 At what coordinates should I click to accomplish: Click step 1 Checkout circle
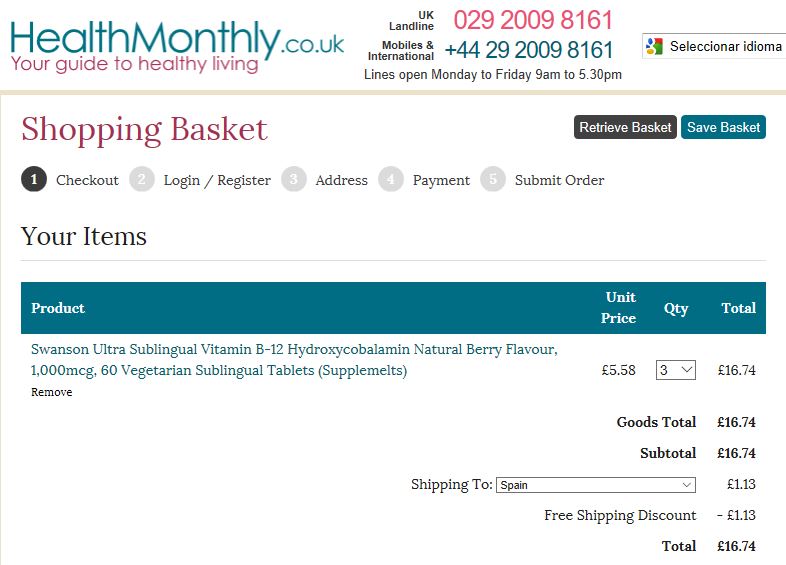click(34, 180)
